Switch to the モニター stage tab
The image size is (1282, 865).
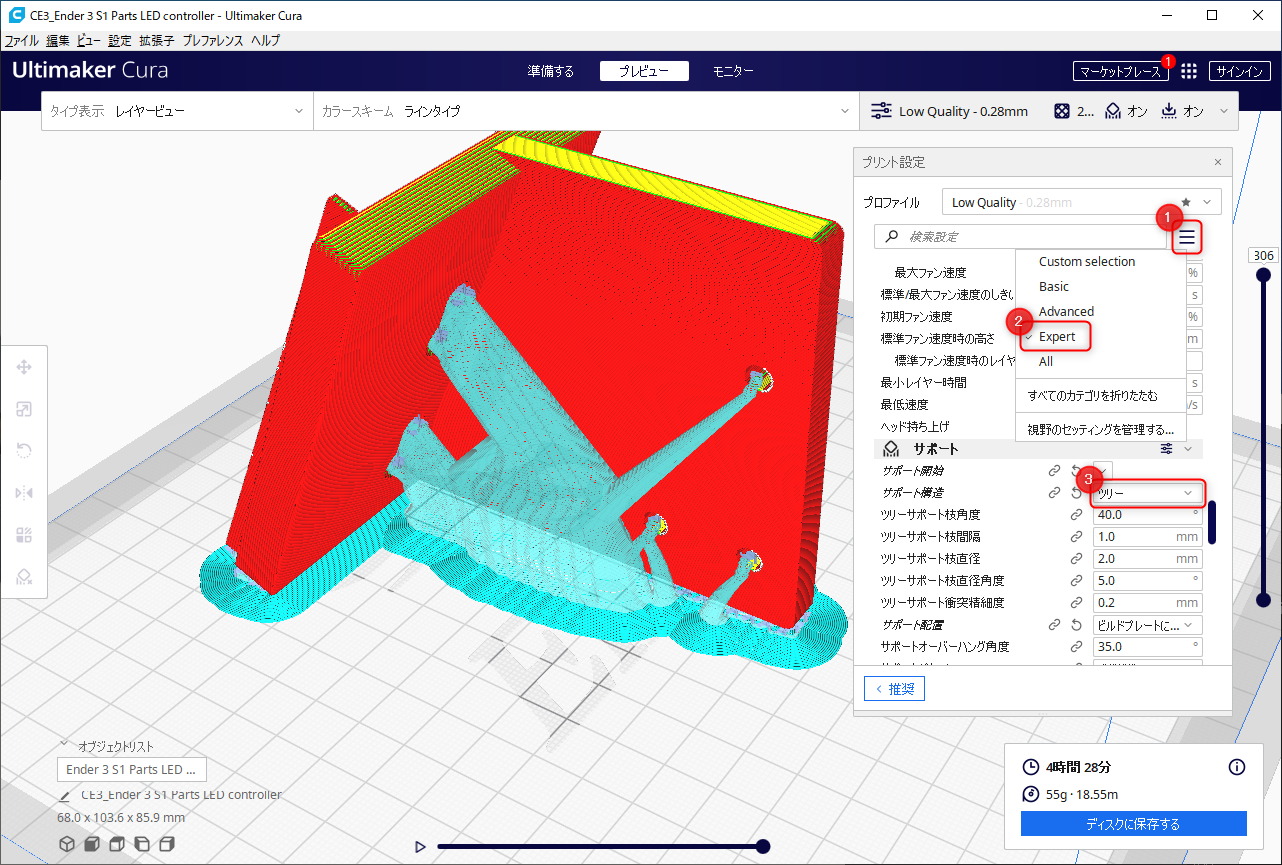tap(733, 71)
